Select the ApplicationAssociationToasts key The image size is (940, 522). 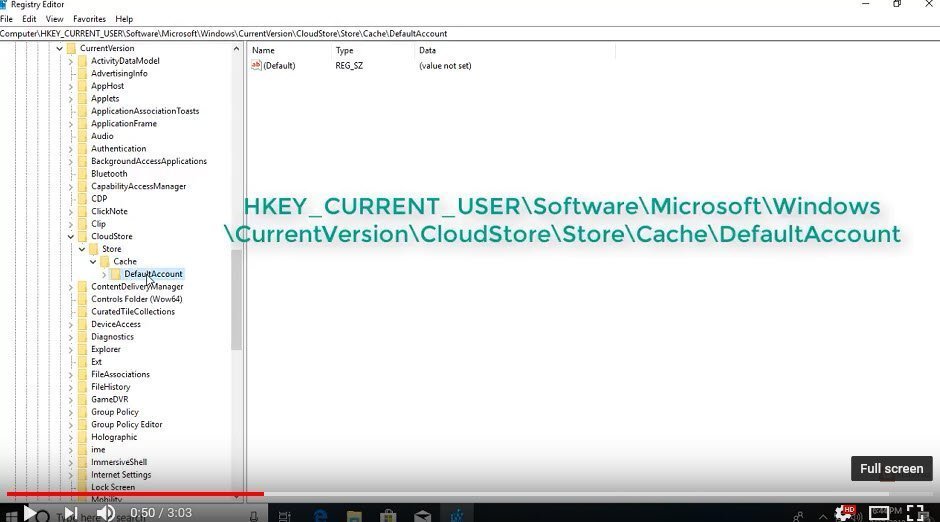[x=145, y=111]
